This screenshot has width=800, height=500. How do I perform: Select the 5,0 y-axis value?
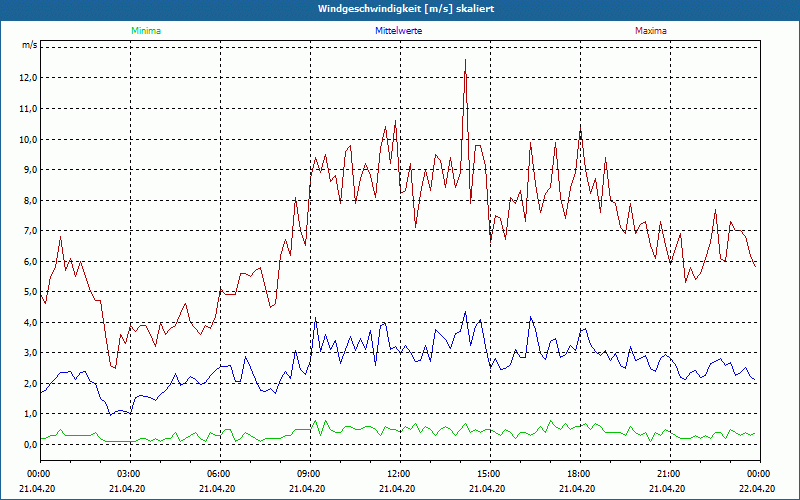[31, 292]
